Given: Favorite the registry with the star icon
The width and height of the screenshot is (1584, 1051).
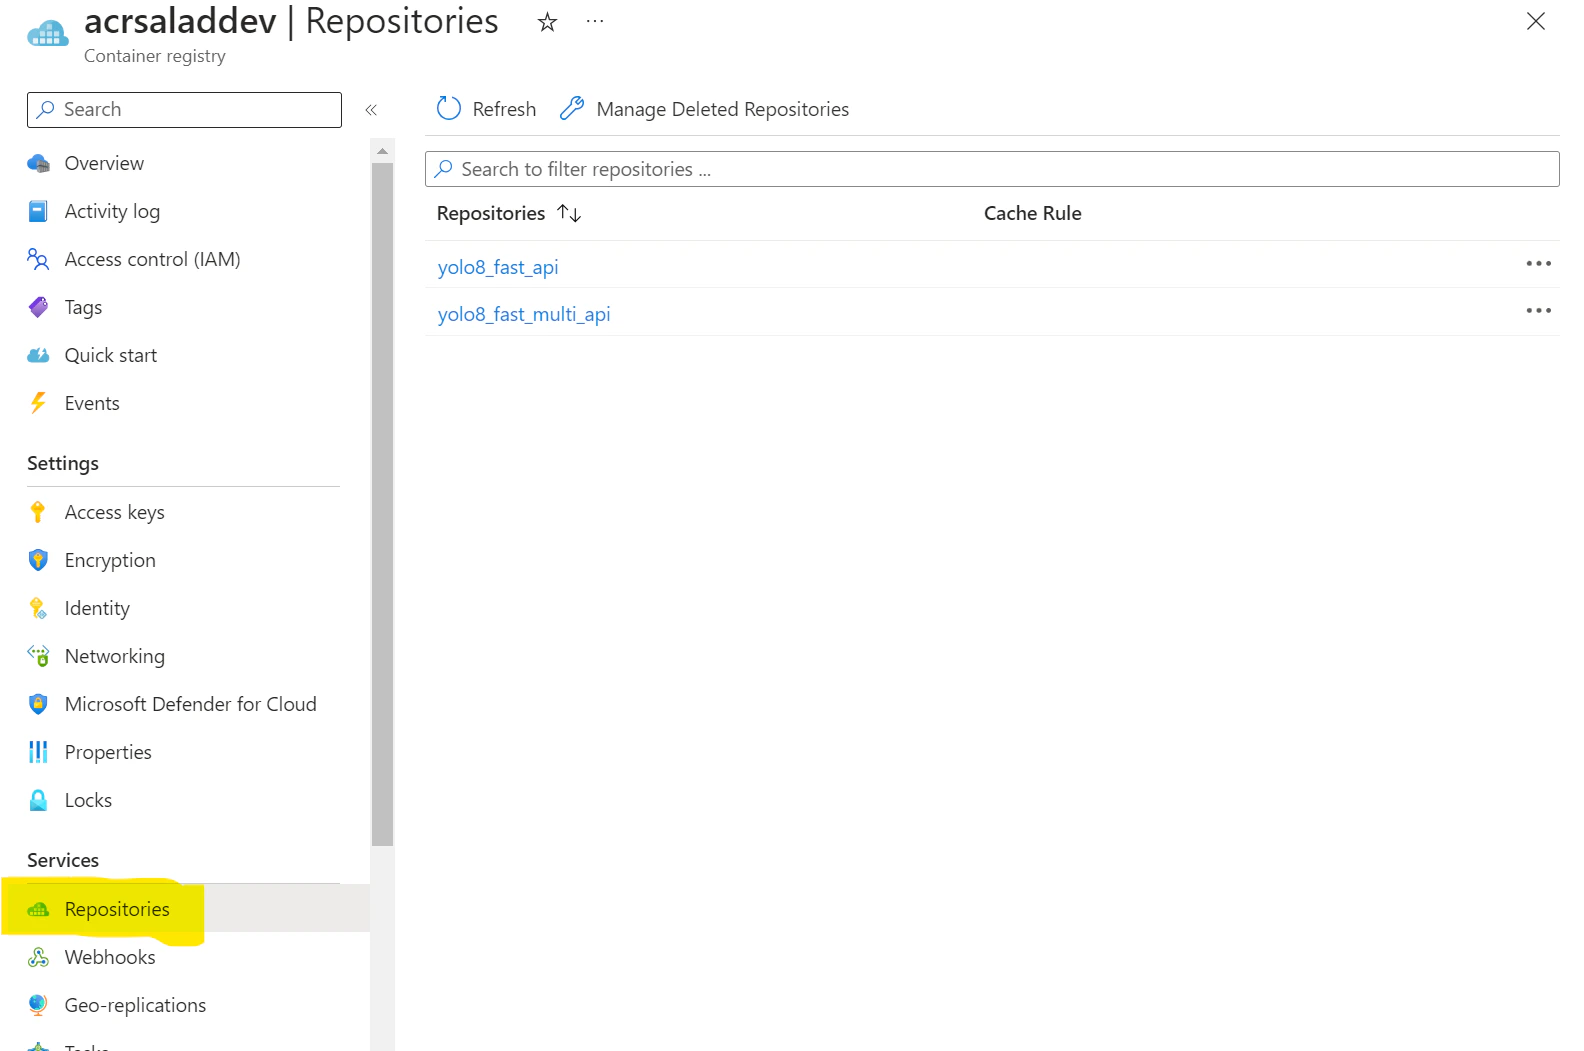Looking at the screenshot, I should [547, 22].
